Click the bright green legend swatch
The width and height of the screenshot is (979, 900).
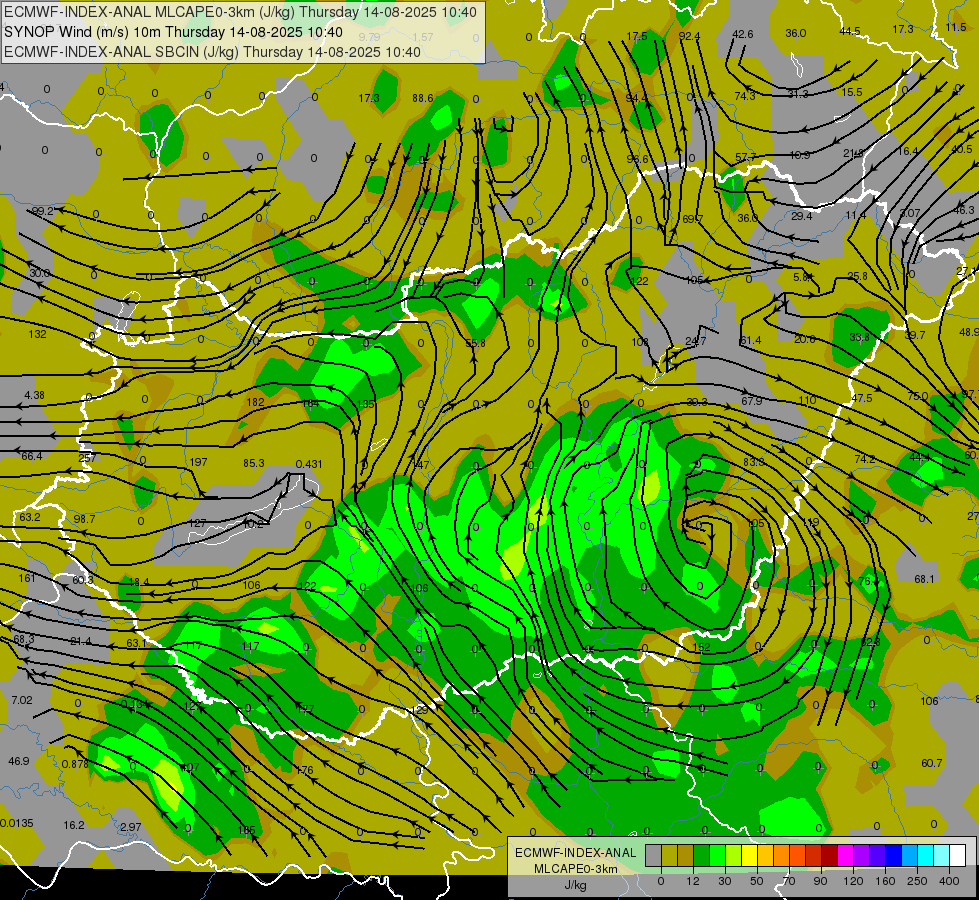(x=717, y=855)
